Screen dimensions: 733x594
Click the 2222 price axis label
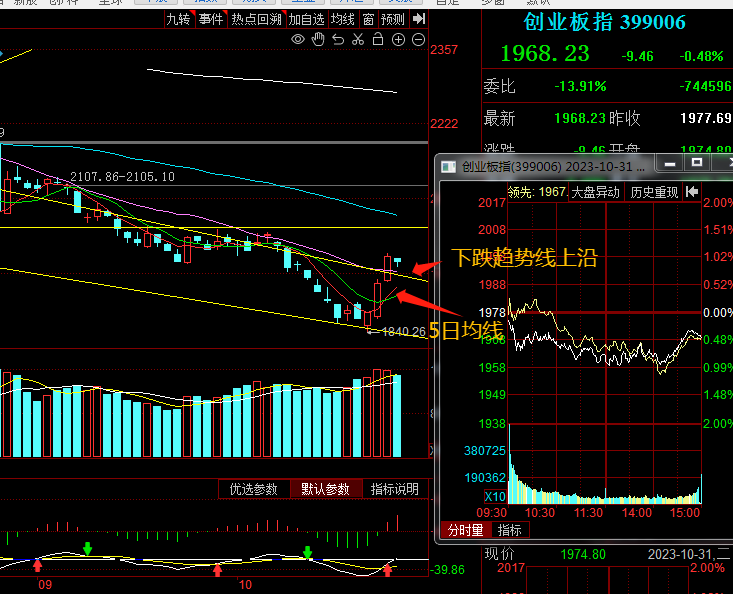coord(444,123)
